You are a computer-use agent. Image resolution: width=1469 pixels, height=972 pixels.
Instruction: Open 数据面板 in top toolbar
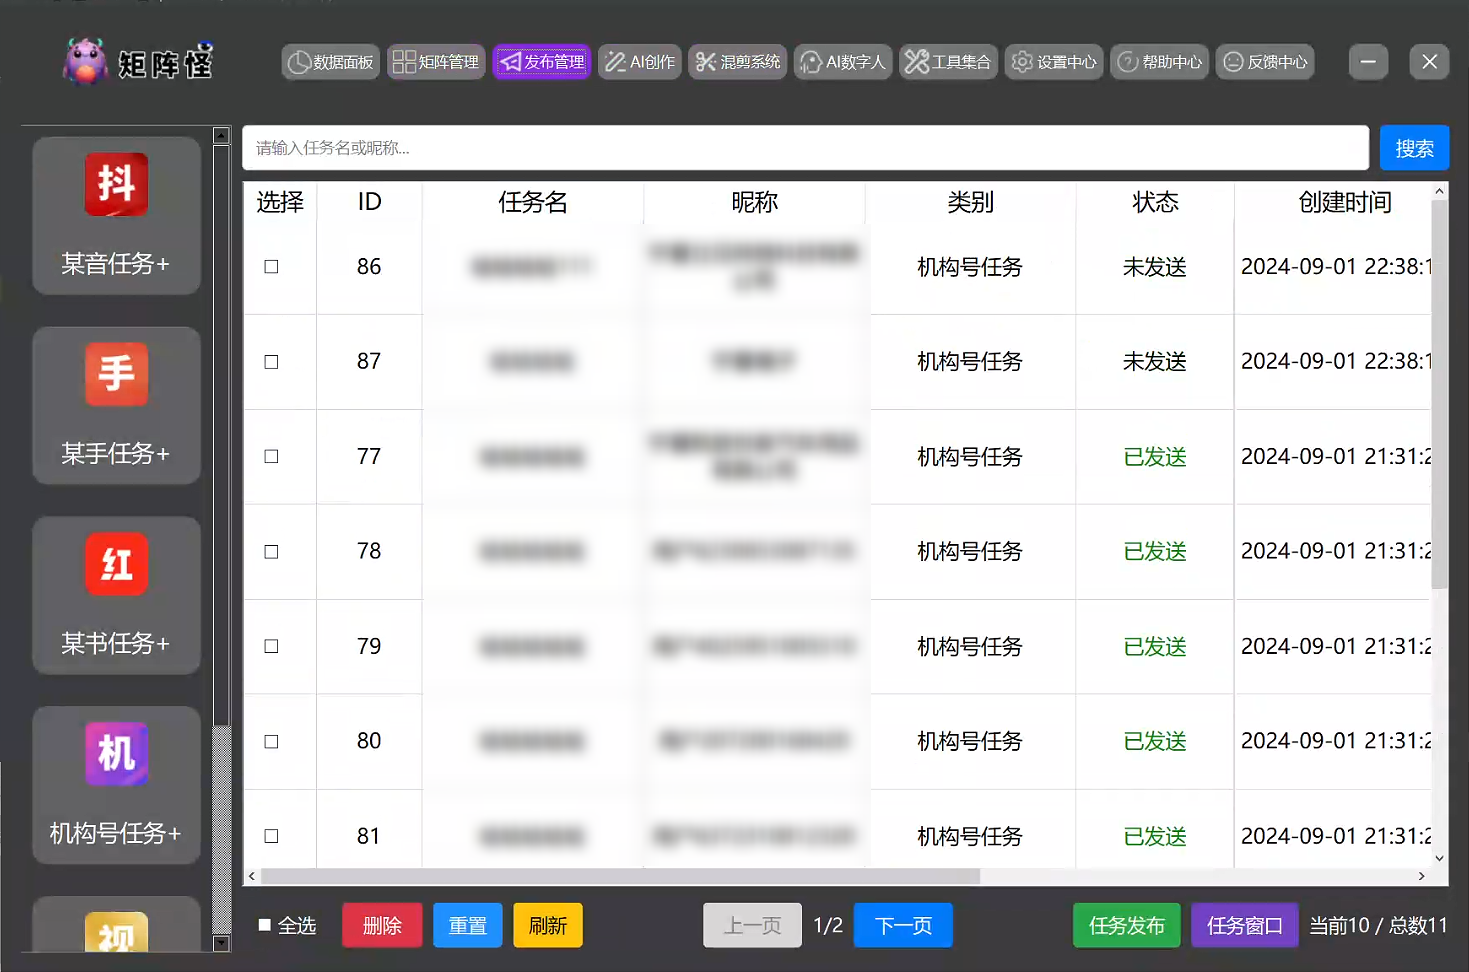pos(330,62)
